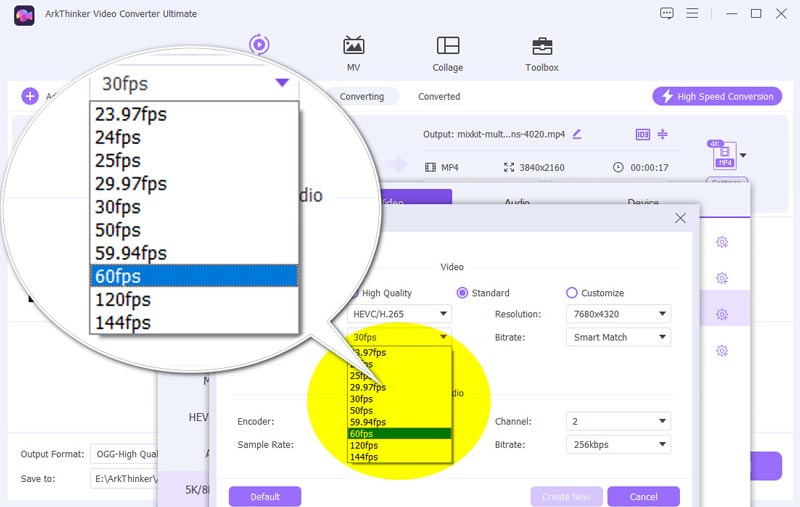800x507 pixels.
Task: Click the Cancel button
Action: (x=643, y=496)
